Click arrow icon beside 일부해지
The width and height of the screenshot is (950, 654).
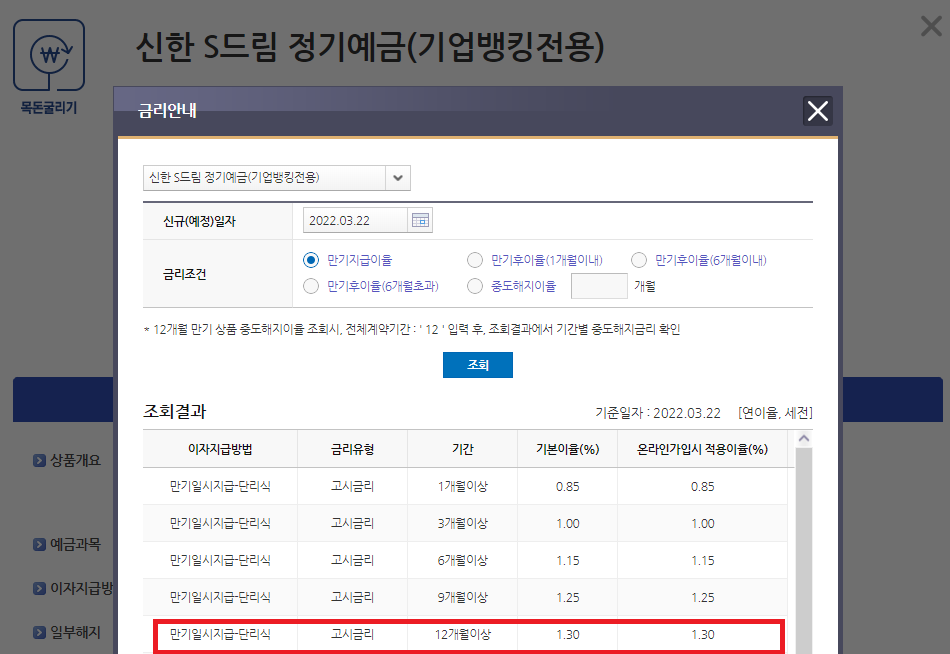(x=39, y=633)
